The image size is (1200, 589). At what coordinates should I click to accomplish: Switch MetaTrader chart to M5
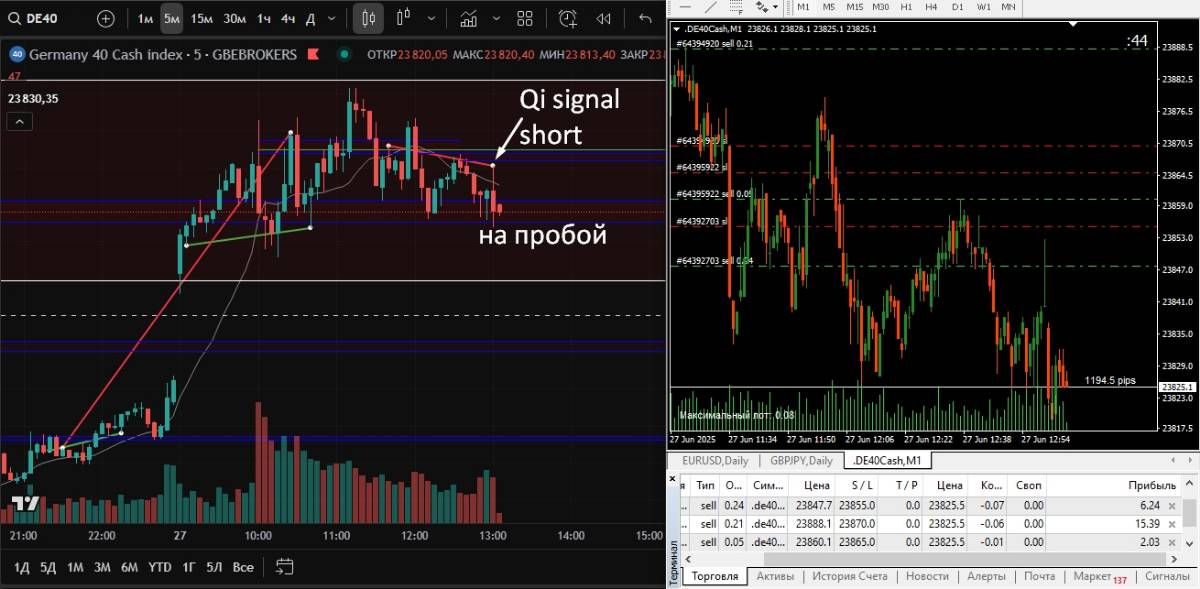pyautogui.click(x=829, y=7)
